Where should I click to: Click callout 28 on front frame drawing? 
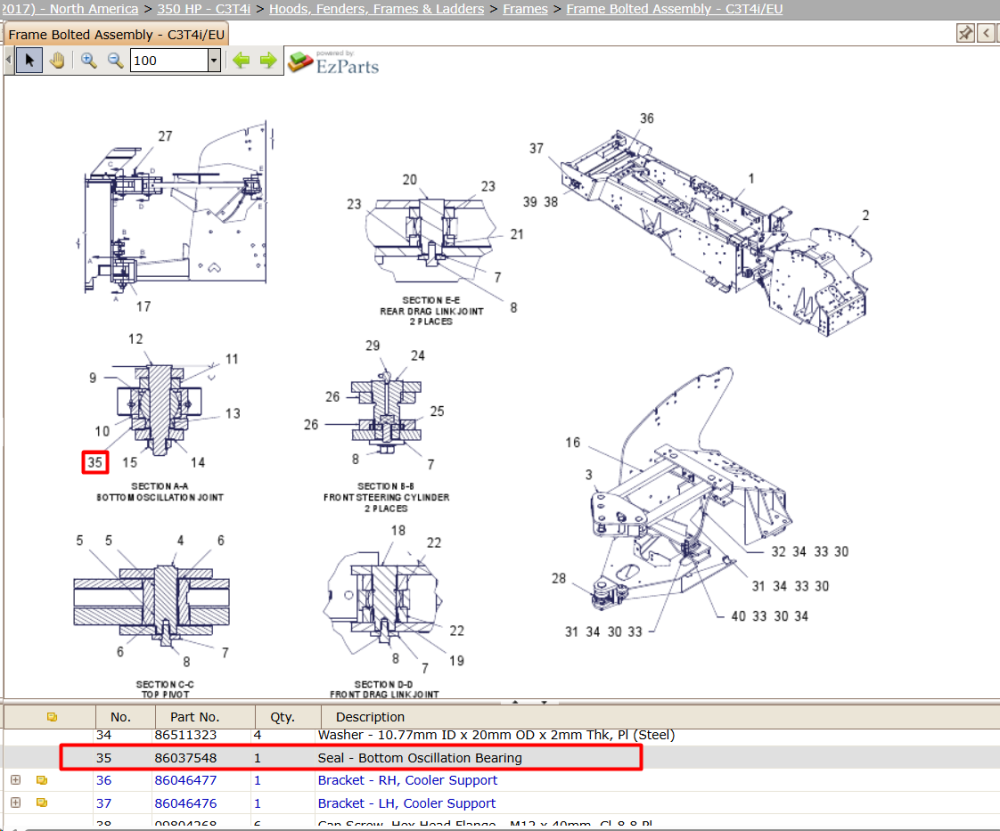pos(559,578)
